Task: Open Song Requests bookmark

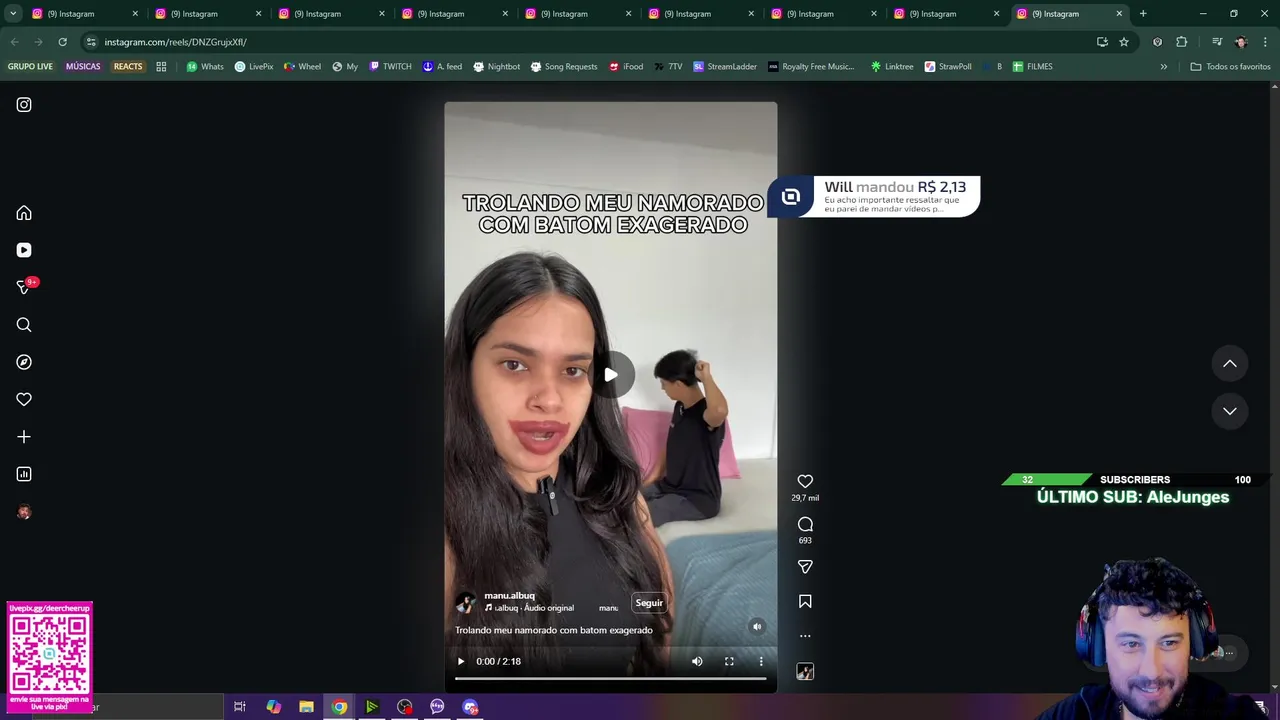Action: pos(563,67)
